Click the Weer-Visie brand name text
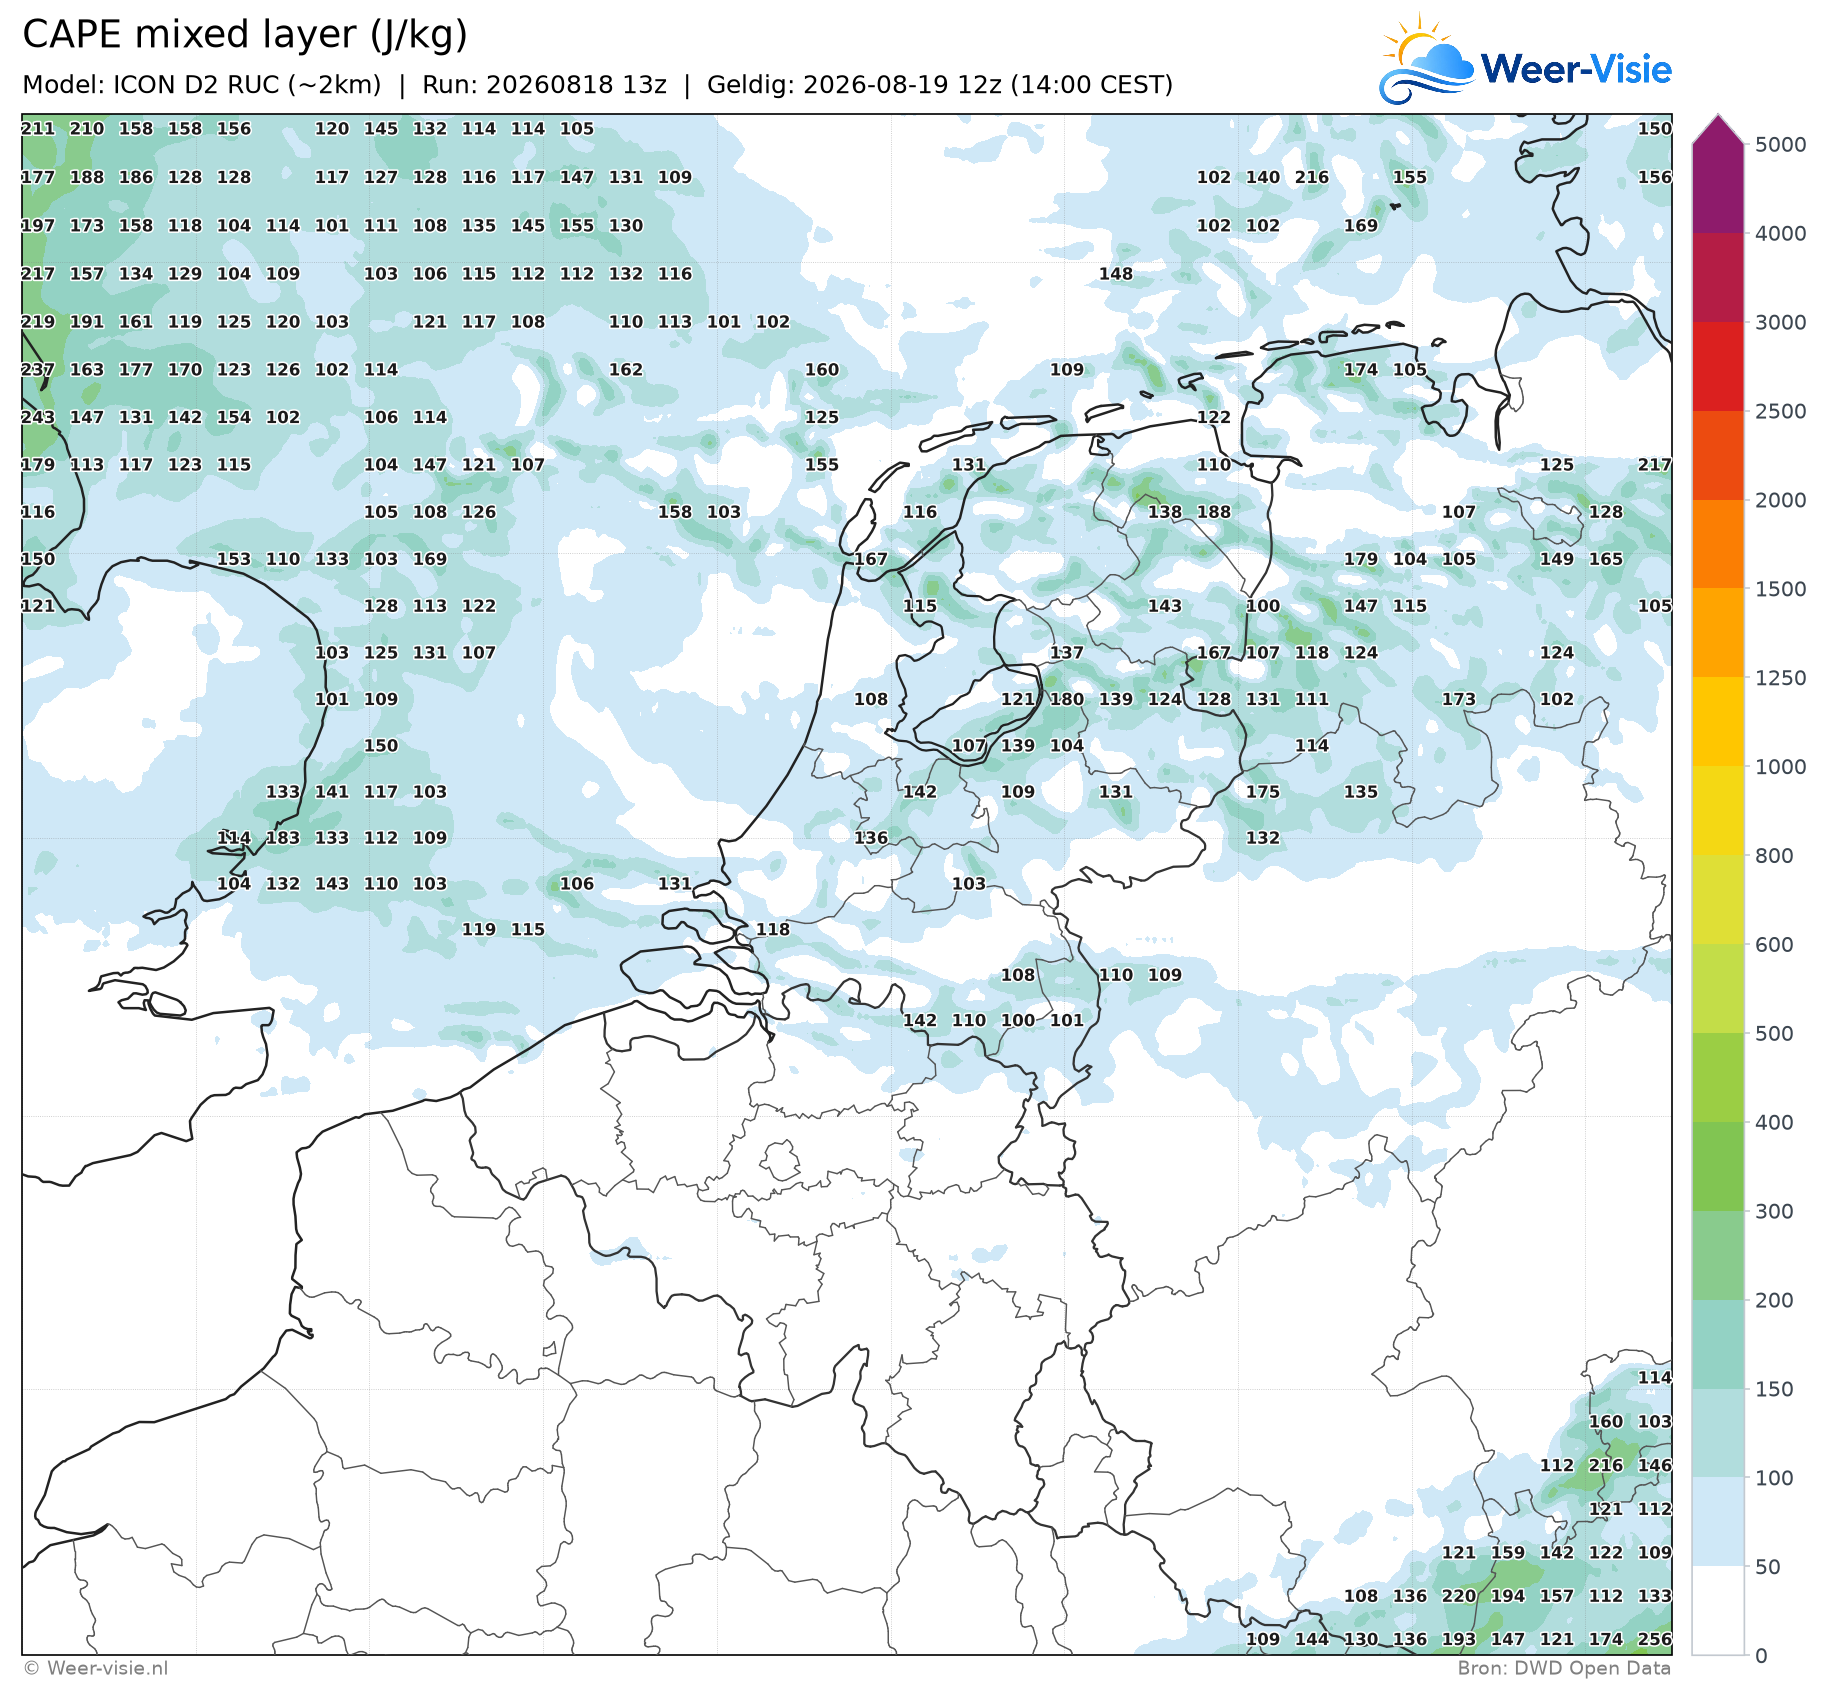 coord(1576,69)
